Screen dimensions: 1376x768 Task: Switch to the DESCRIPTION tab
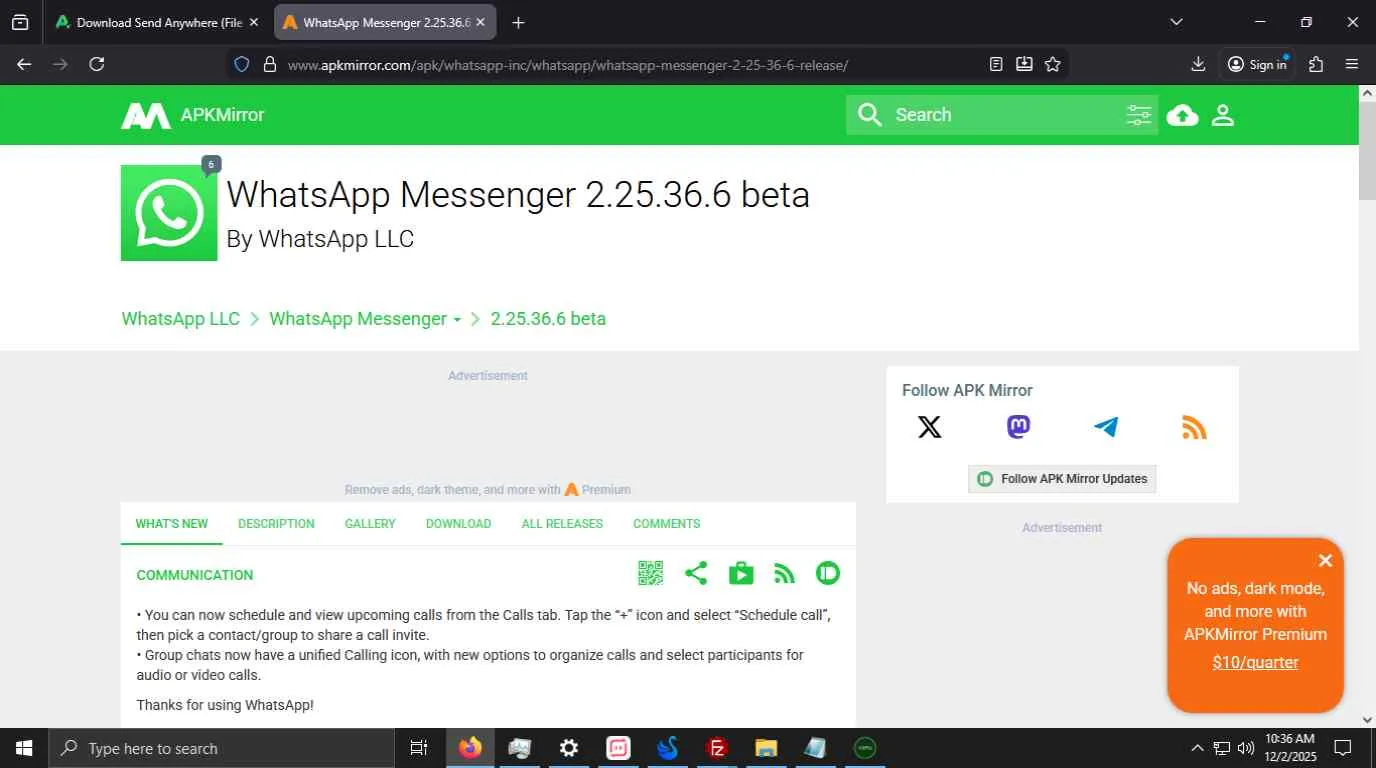pos(276,523)
